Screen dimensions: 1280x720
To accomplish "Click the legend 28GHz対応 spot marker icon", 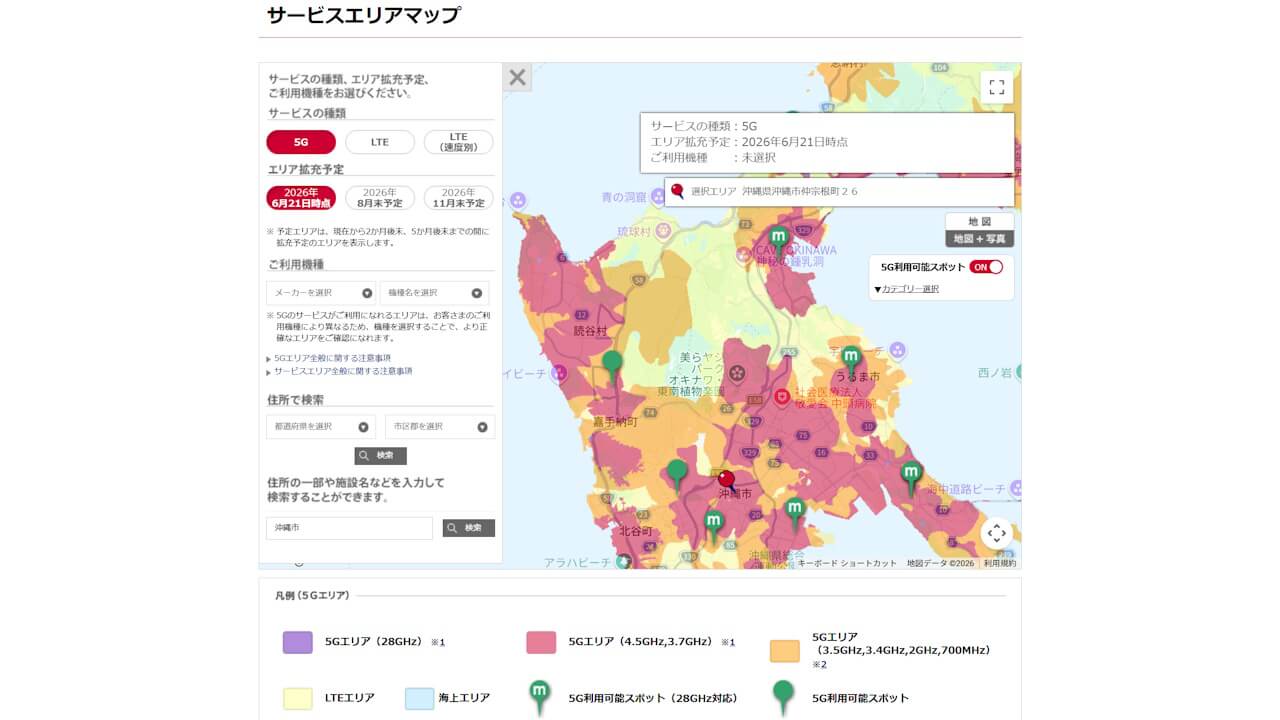I will click(540, 696).
